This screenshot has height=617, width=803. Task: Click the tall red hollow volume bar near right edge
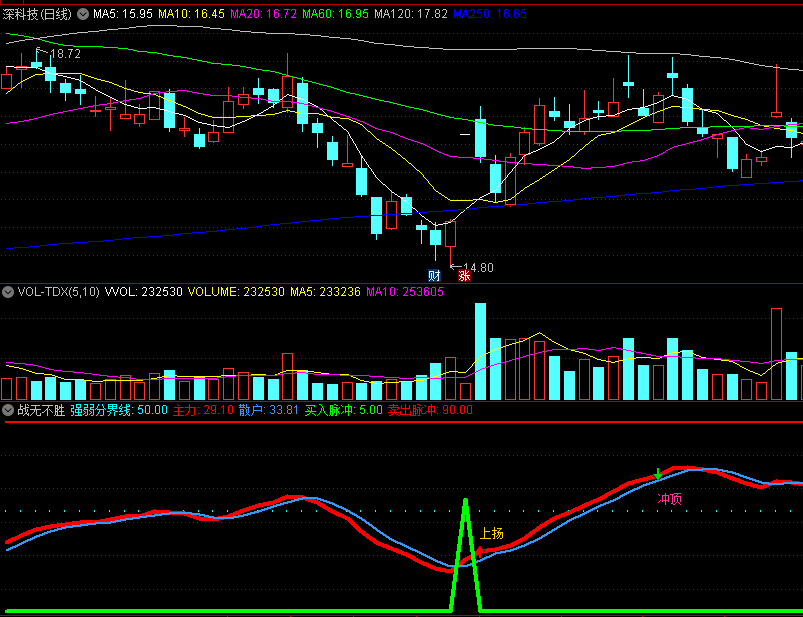pos(776,354)
